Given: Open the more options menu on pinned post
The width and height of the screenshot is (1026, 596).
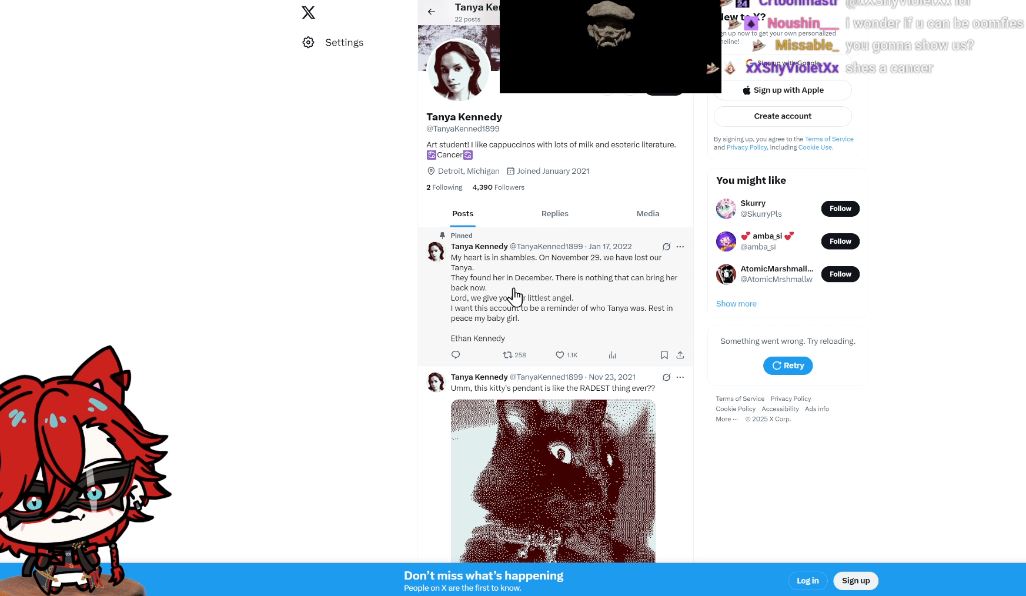Looking at the screenshot, I should (680, 247).
